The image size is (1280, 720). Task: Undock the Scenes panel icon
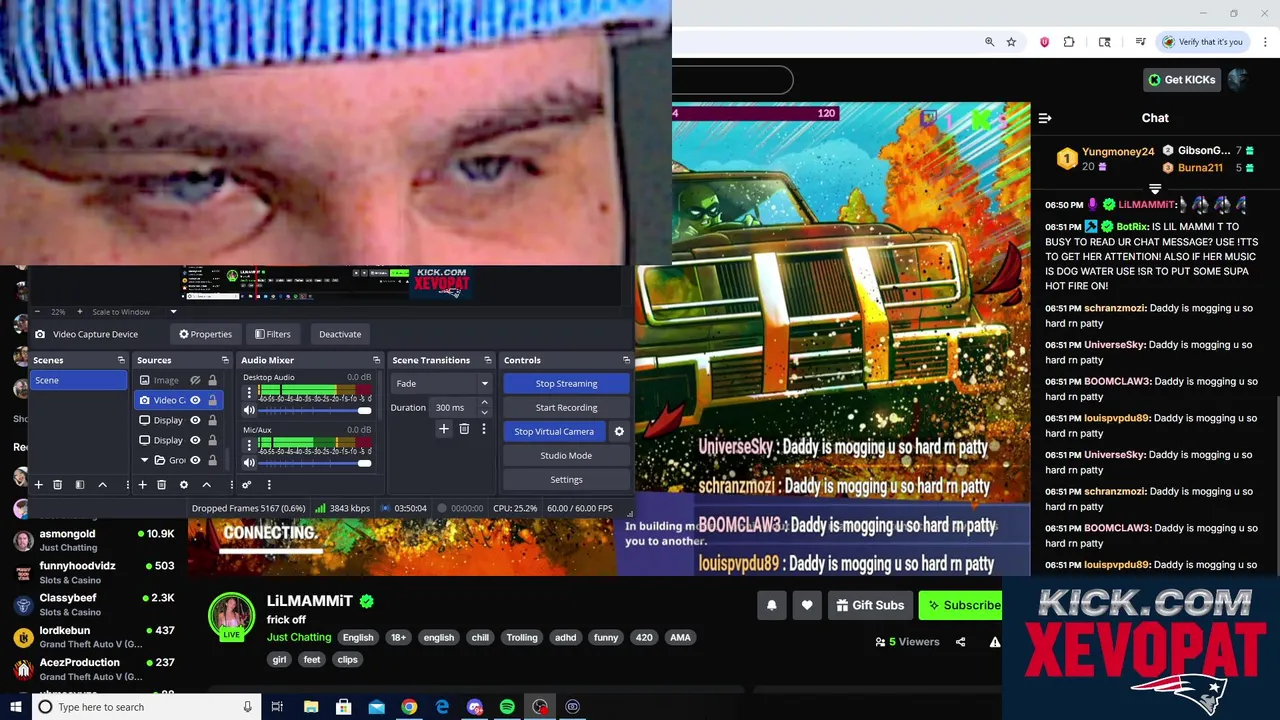pyautogui.click(x=121, y=360)
